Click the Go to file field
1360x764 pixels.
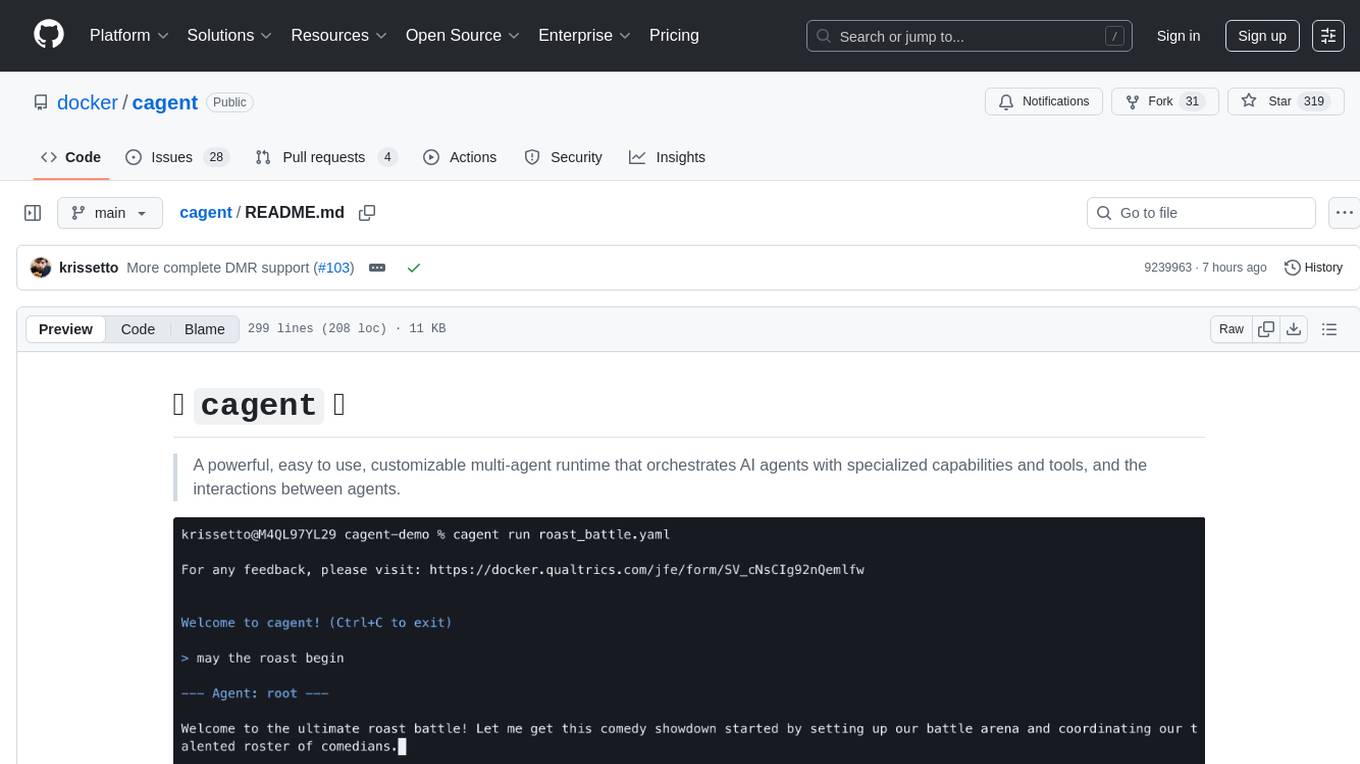pos(1201,213)
